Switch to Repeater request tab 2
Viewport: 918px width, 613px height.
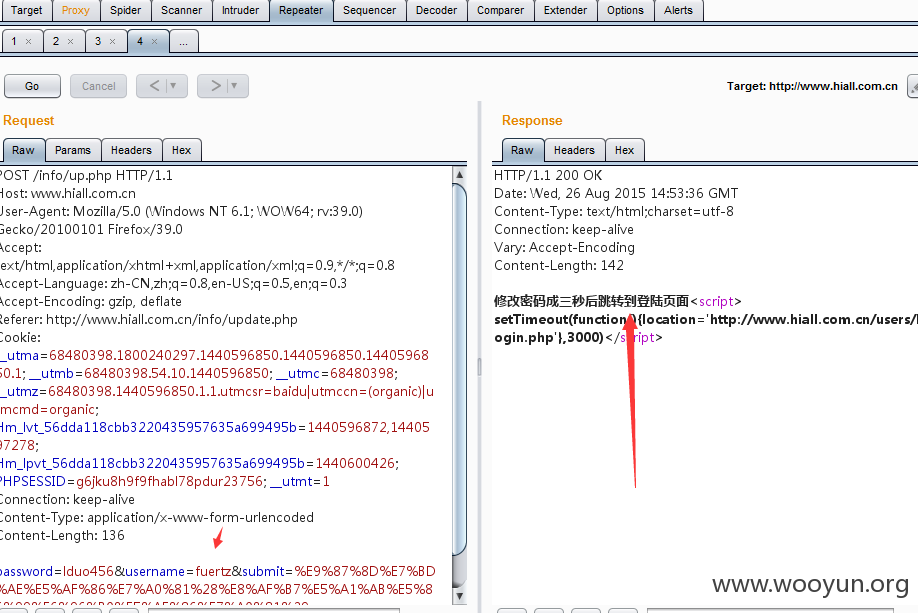click(56, 42)
